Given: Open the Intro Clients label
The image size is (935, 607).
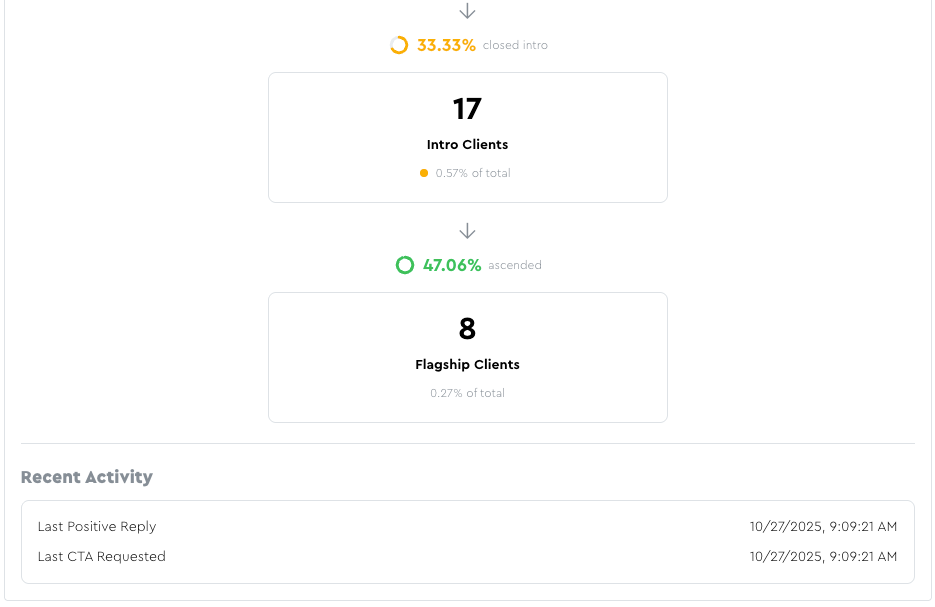Looking at the screenshot, I should tap(467, 145).
